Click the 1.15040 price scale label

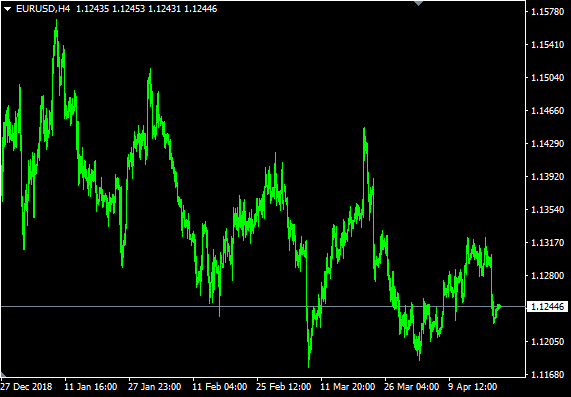[547, 78]
